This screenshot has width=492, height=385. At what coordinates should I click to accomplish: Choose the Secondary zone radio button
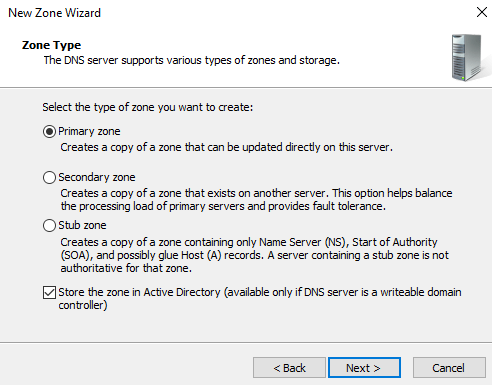(x=49, y=177)
